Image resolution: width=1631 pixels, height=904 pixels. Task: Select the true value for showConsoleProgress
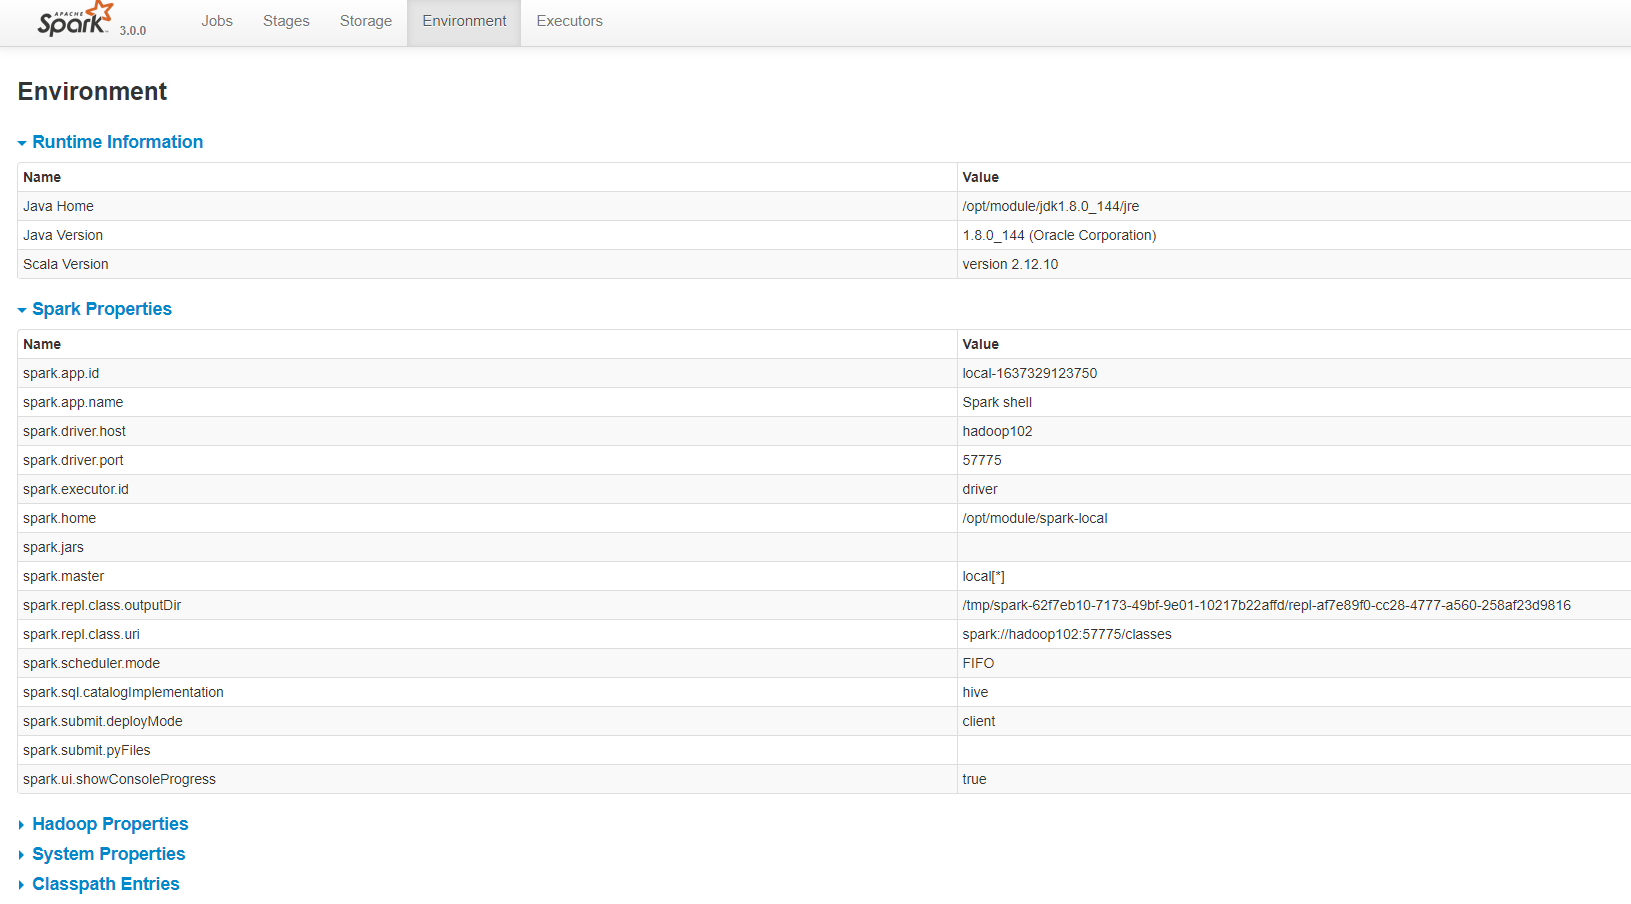click(x=974, y=779)
